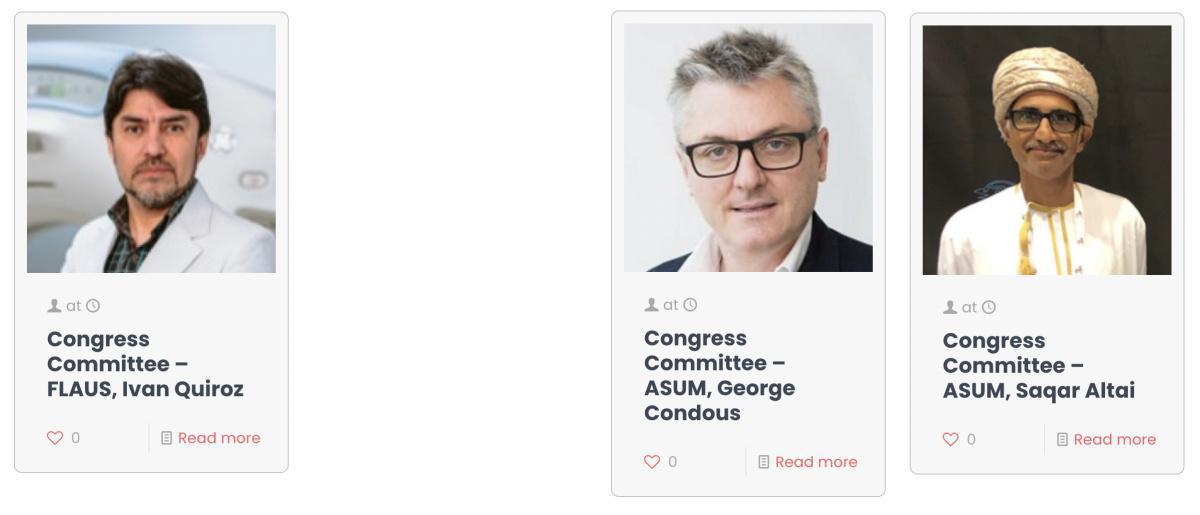This screenshot has width=1200, height=515.
Task: Click the photo above the Saqar Altai title
Action: point(1047,150)
